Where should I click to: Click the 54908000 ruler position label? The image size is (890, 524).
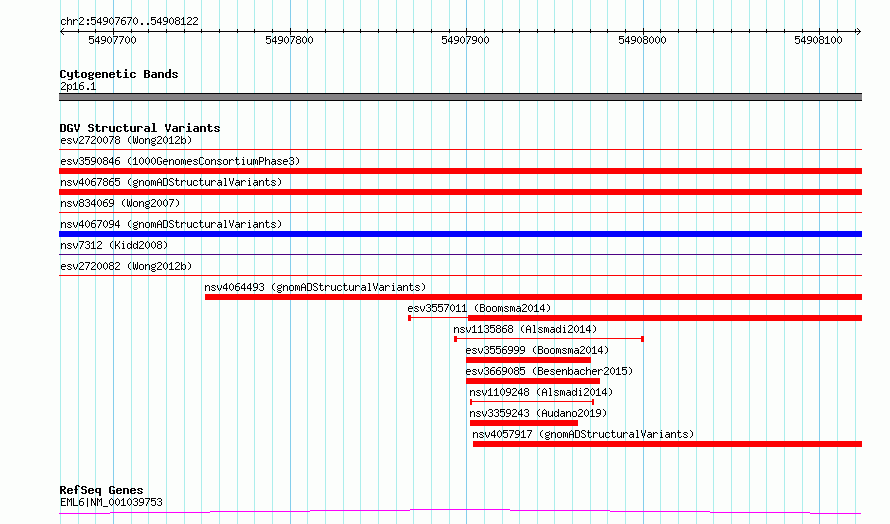coord(642,40)
